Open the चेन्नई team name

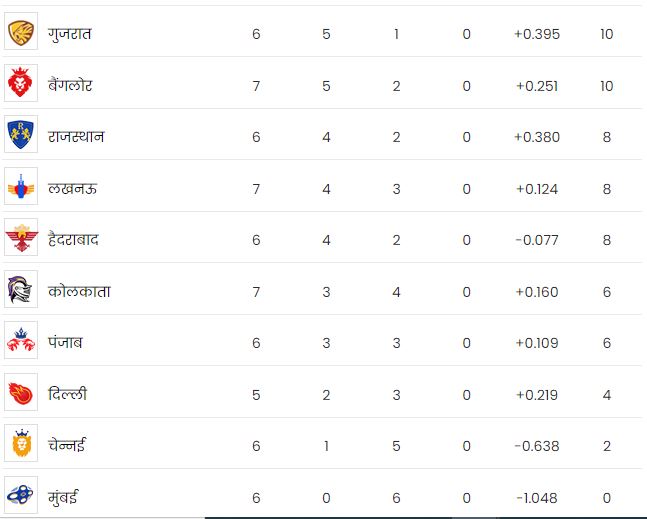pos(67,445)
